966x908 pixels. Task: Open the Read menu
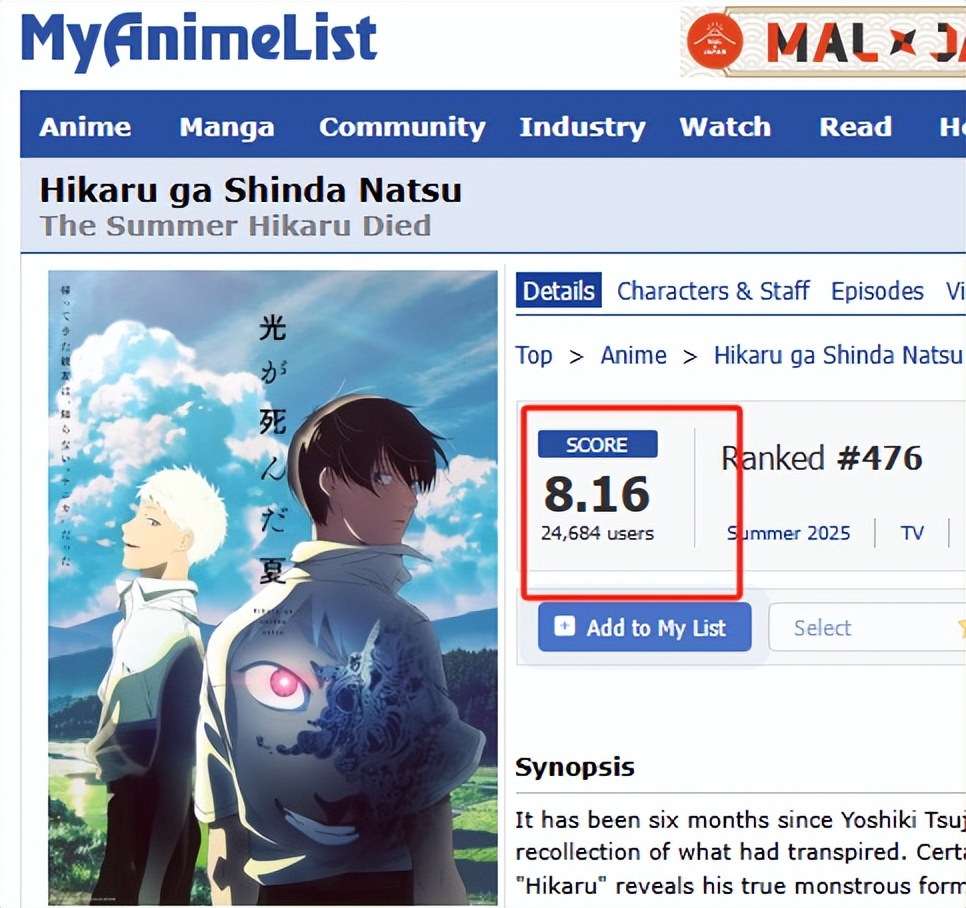pos(855,127)
